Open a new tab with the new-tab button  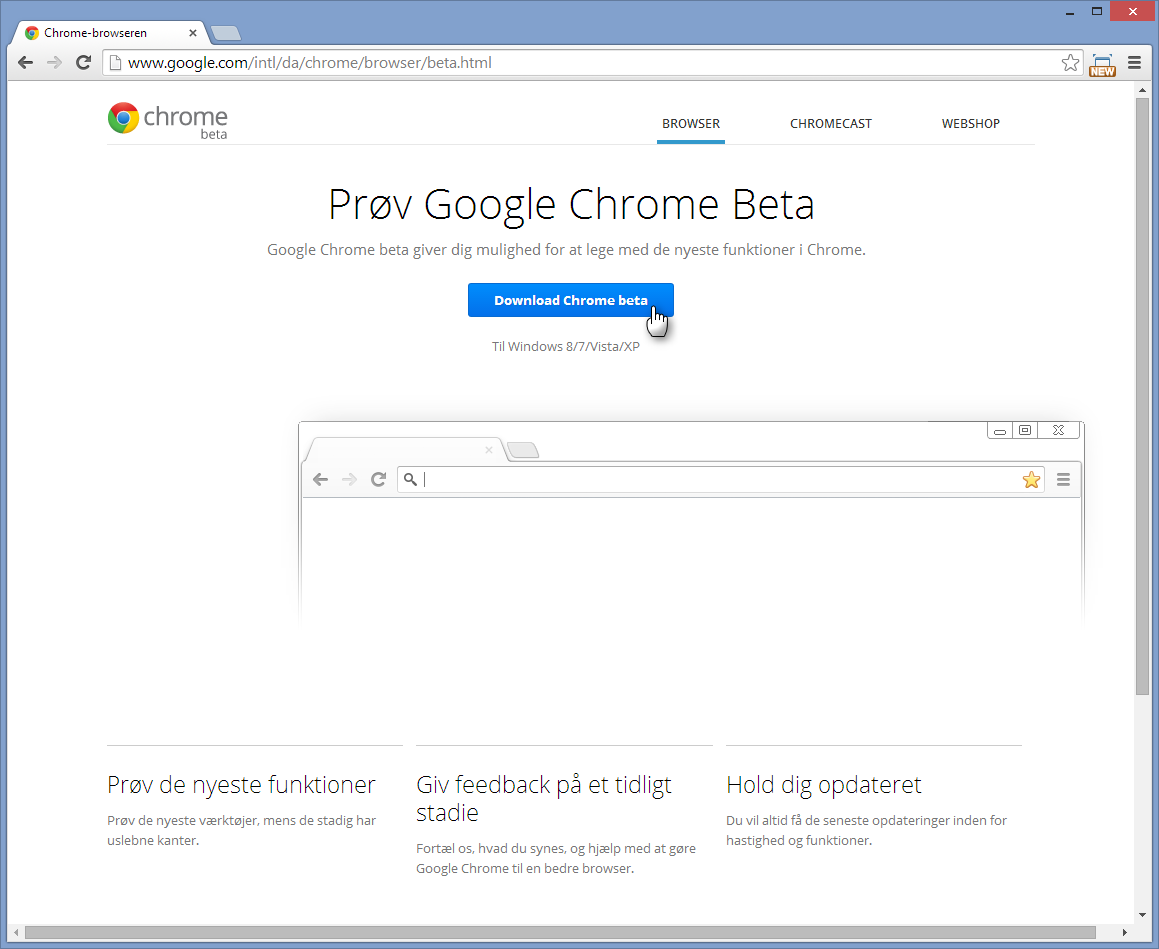[x=226, y=33]
